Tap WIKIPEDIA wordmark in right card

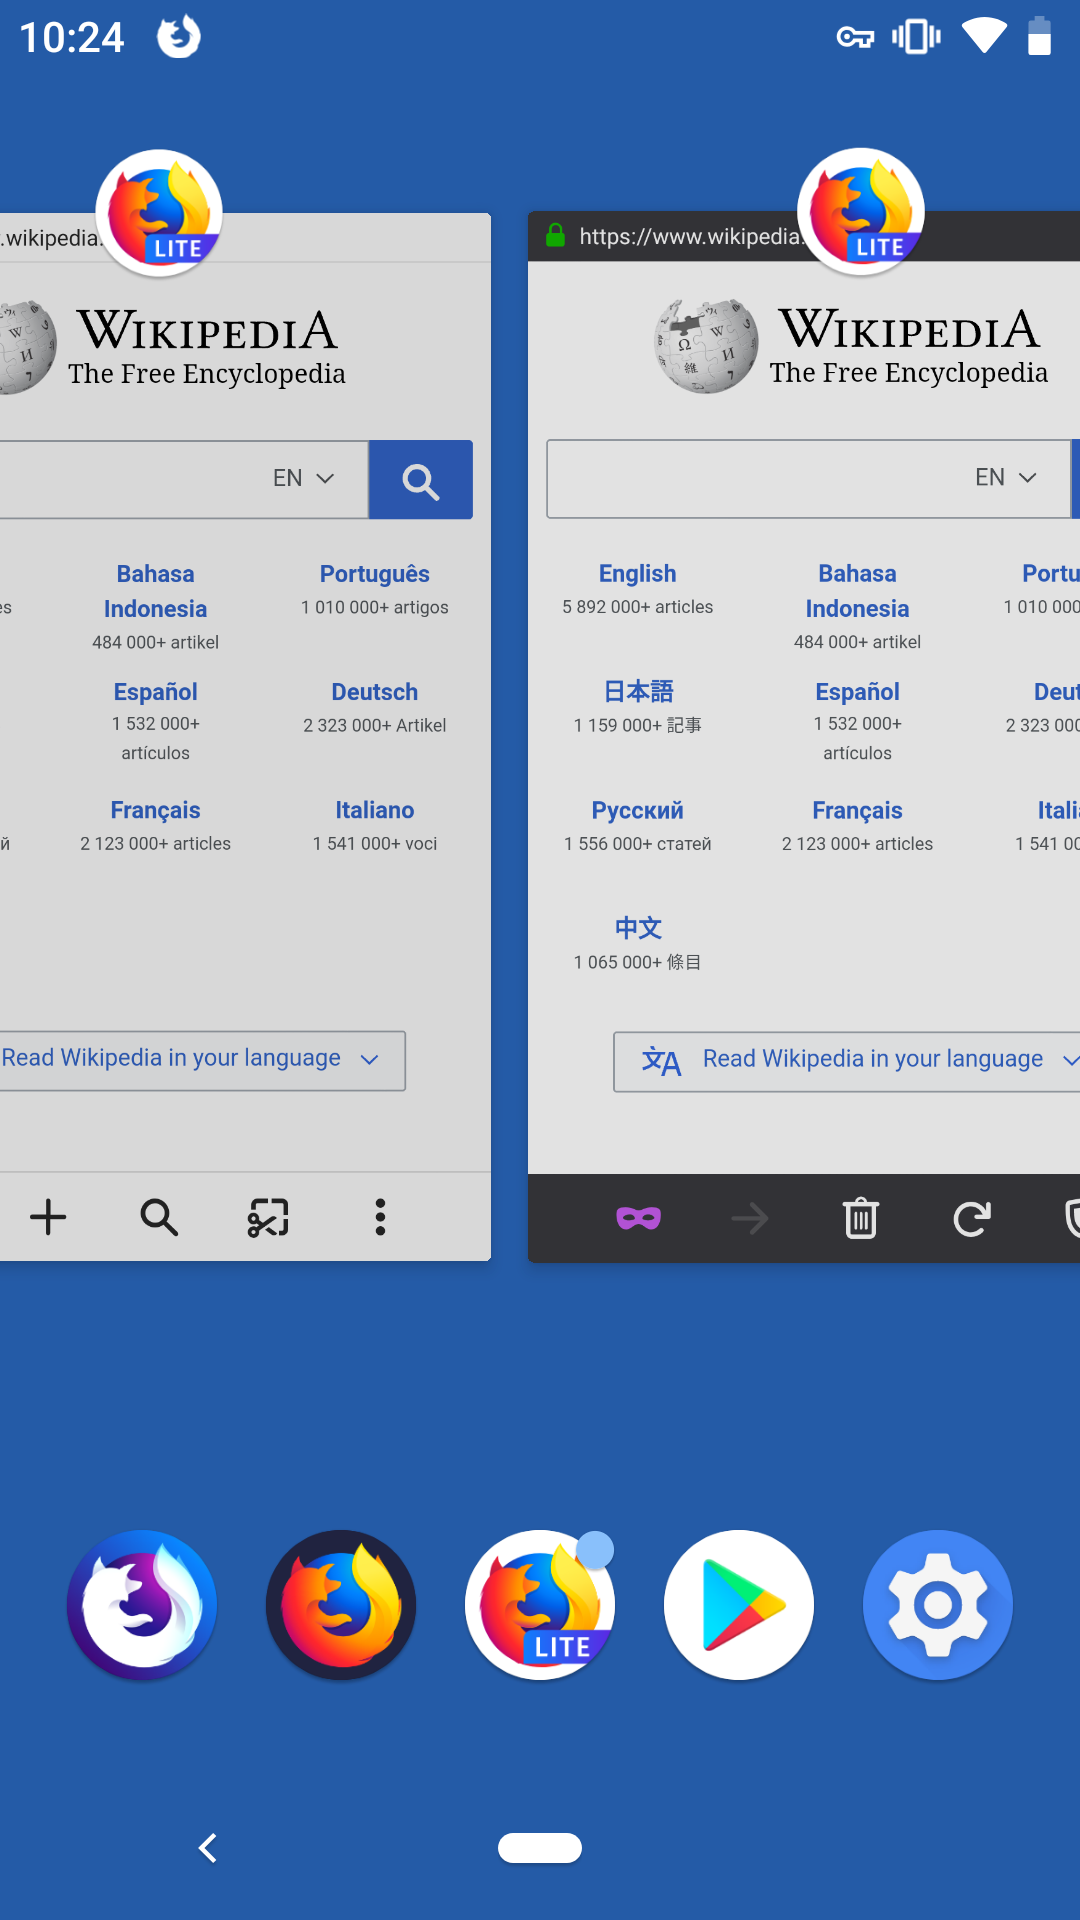pos(909,330)
